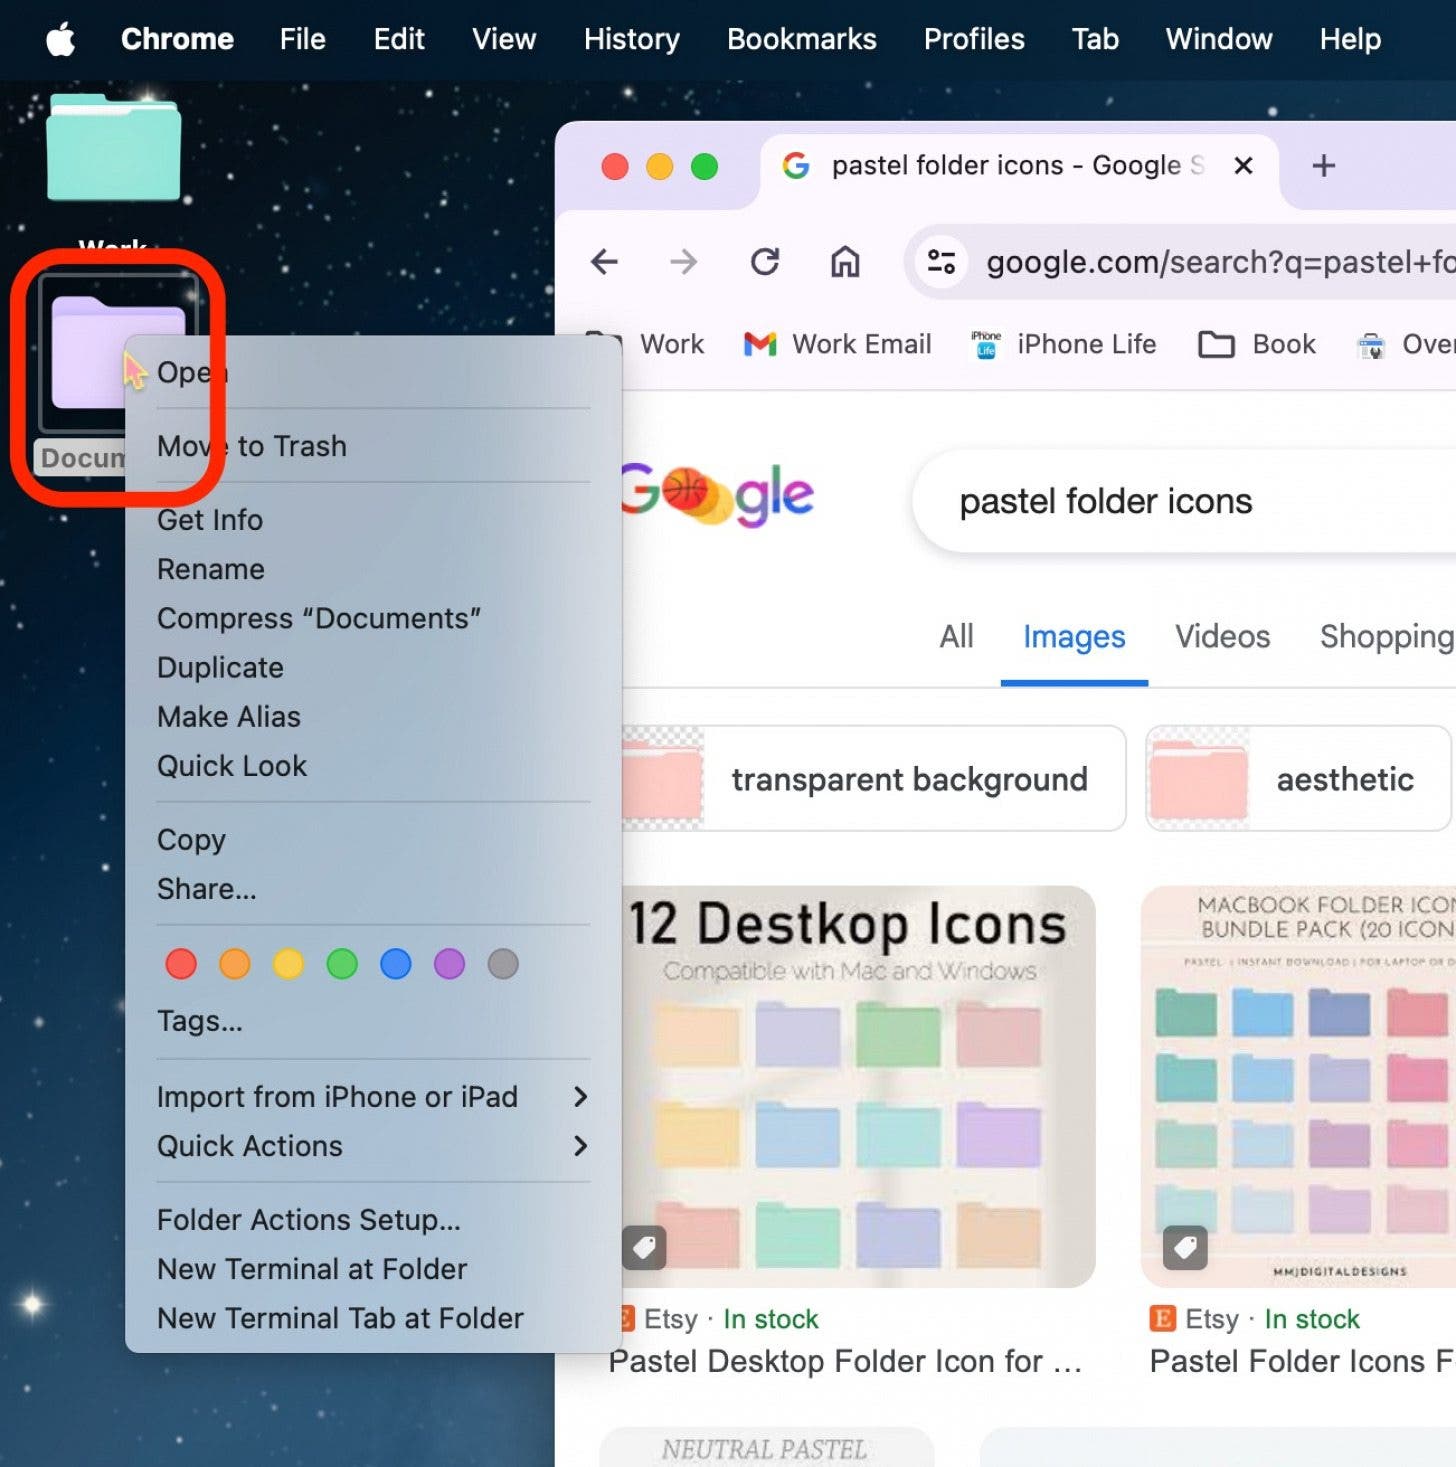
Task: Click the transparent background search refinement
Action: point(910,779)
